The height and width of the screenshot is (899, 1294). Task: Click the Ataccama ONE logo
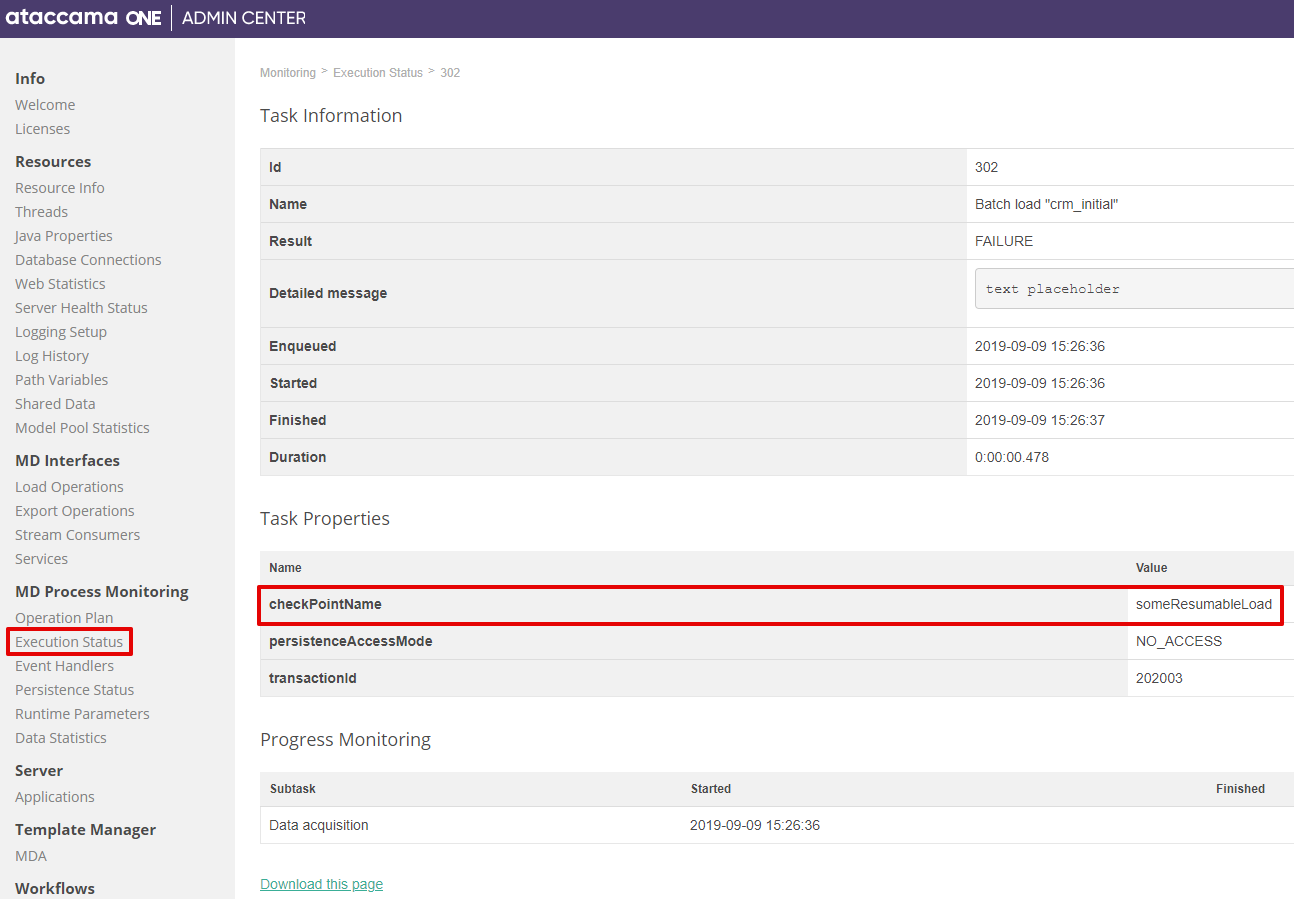[x=83, y=18]
